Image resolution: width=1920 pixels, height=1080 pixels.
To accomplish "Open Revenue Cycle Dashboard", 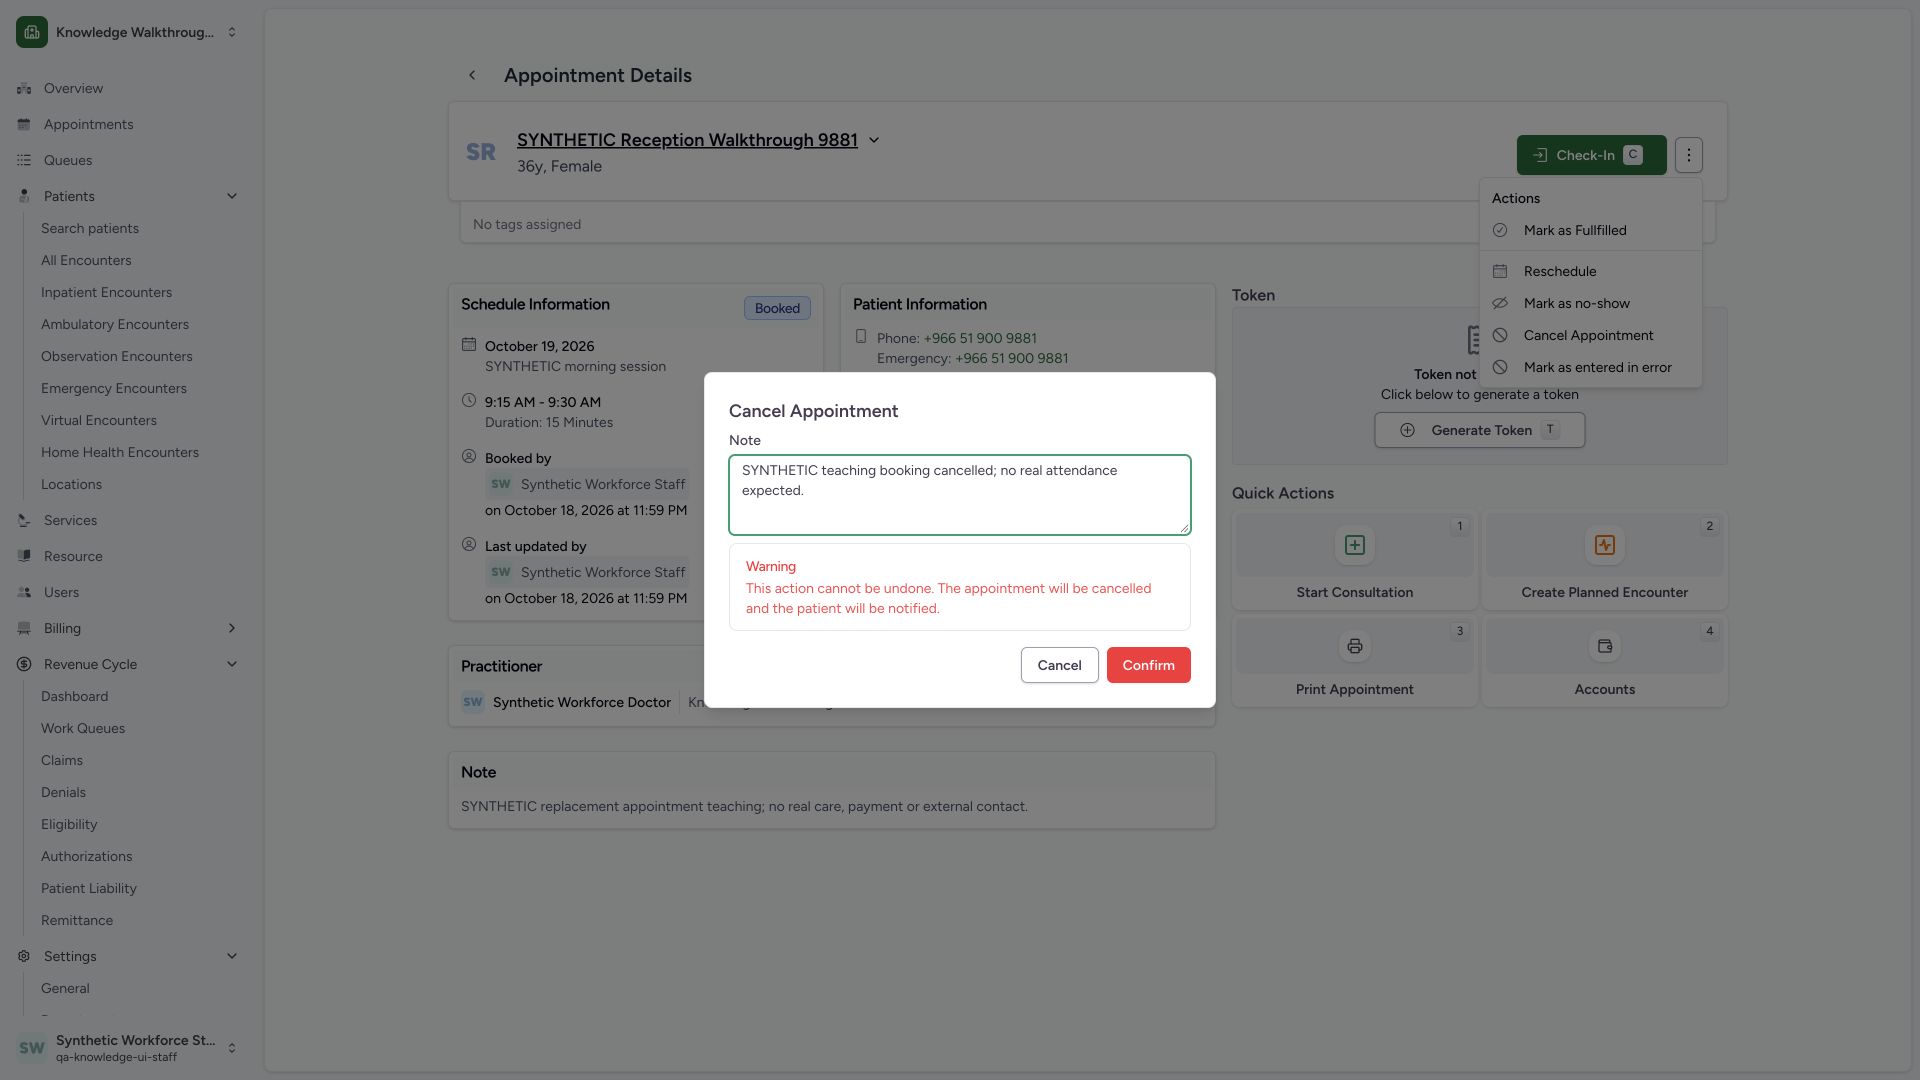I will click(x=75, y=696).
